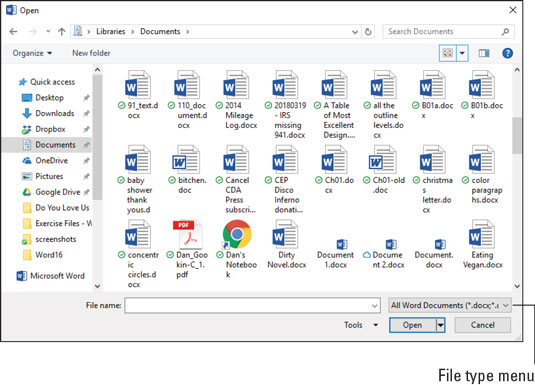Select the Ch01-old.doc thumbnail
This screenshot has height=385, width=535.
pos(383,160)
